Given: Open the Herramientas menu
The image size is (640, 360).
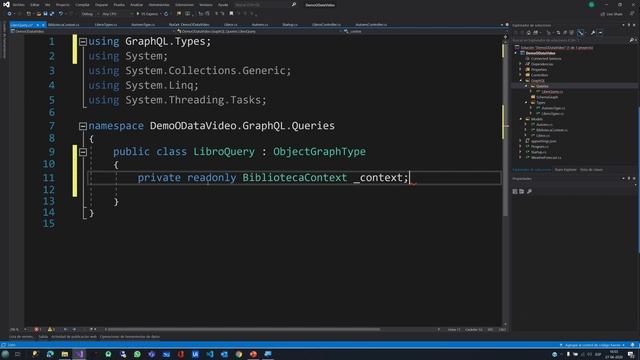Looking at the screenshot, I should click(159, 5).
